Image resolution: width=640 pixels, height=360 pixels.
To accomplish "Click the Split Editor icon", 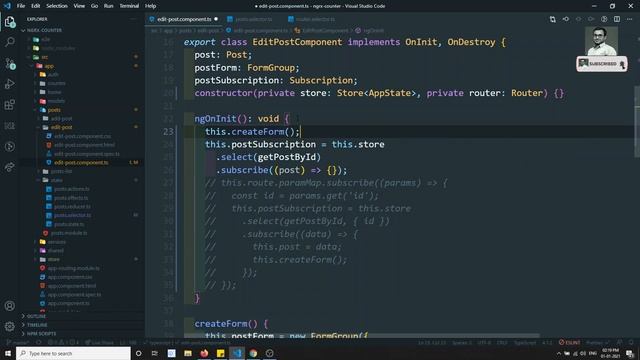I will pyautogui.click(x=617, y=19).
